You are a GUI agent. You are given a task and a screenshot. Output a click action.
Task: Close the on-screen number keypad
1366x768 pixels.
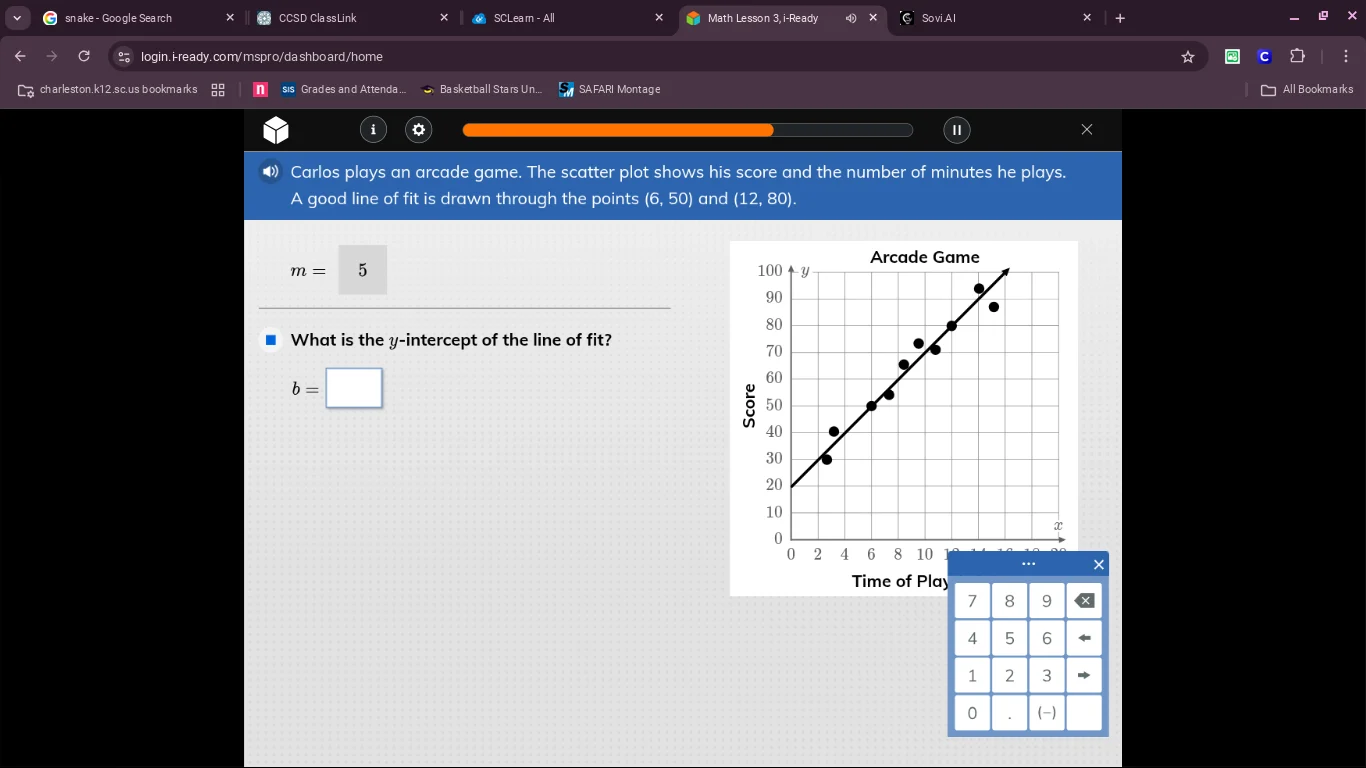click(x=1098, y=565)
